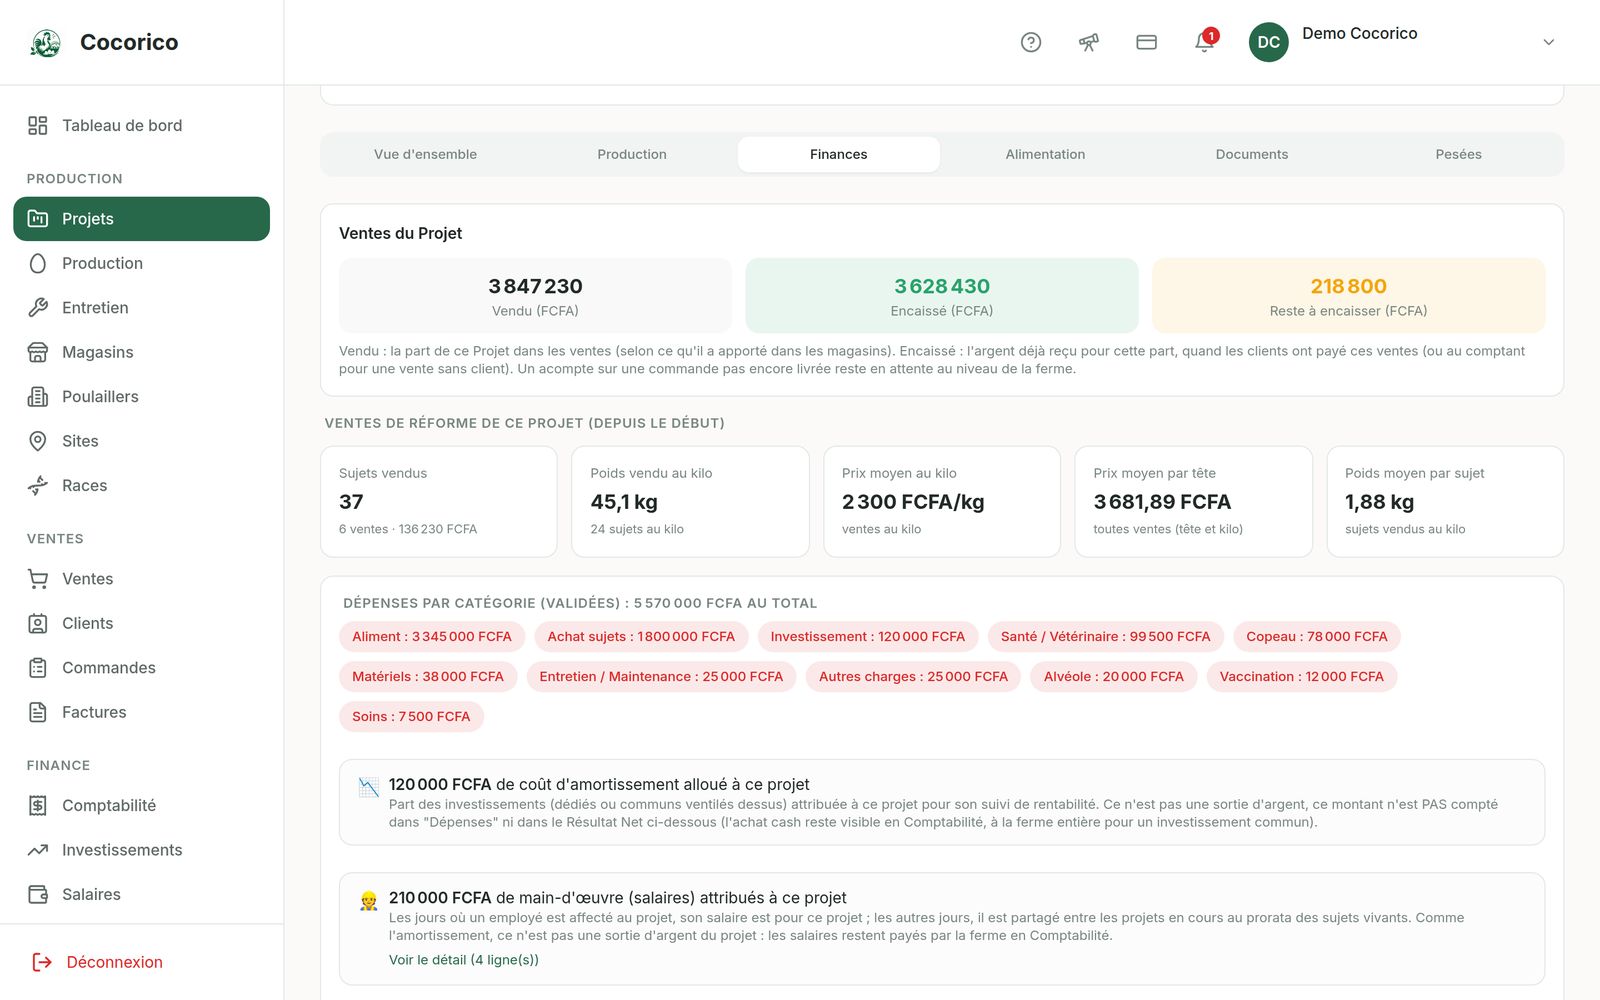Click the Races icon in sidebar
Viewport: 1600px width, 1000px height.
[38, 485]
